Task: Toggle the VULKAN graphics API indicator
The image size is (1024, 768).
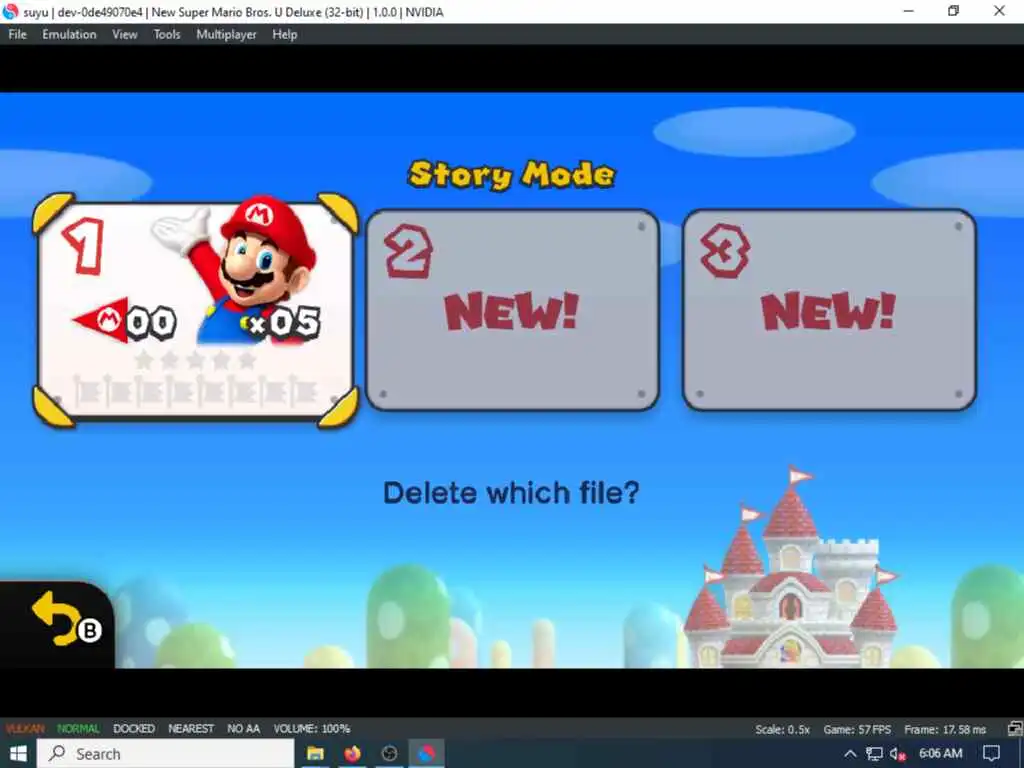Action: point(25,729)
